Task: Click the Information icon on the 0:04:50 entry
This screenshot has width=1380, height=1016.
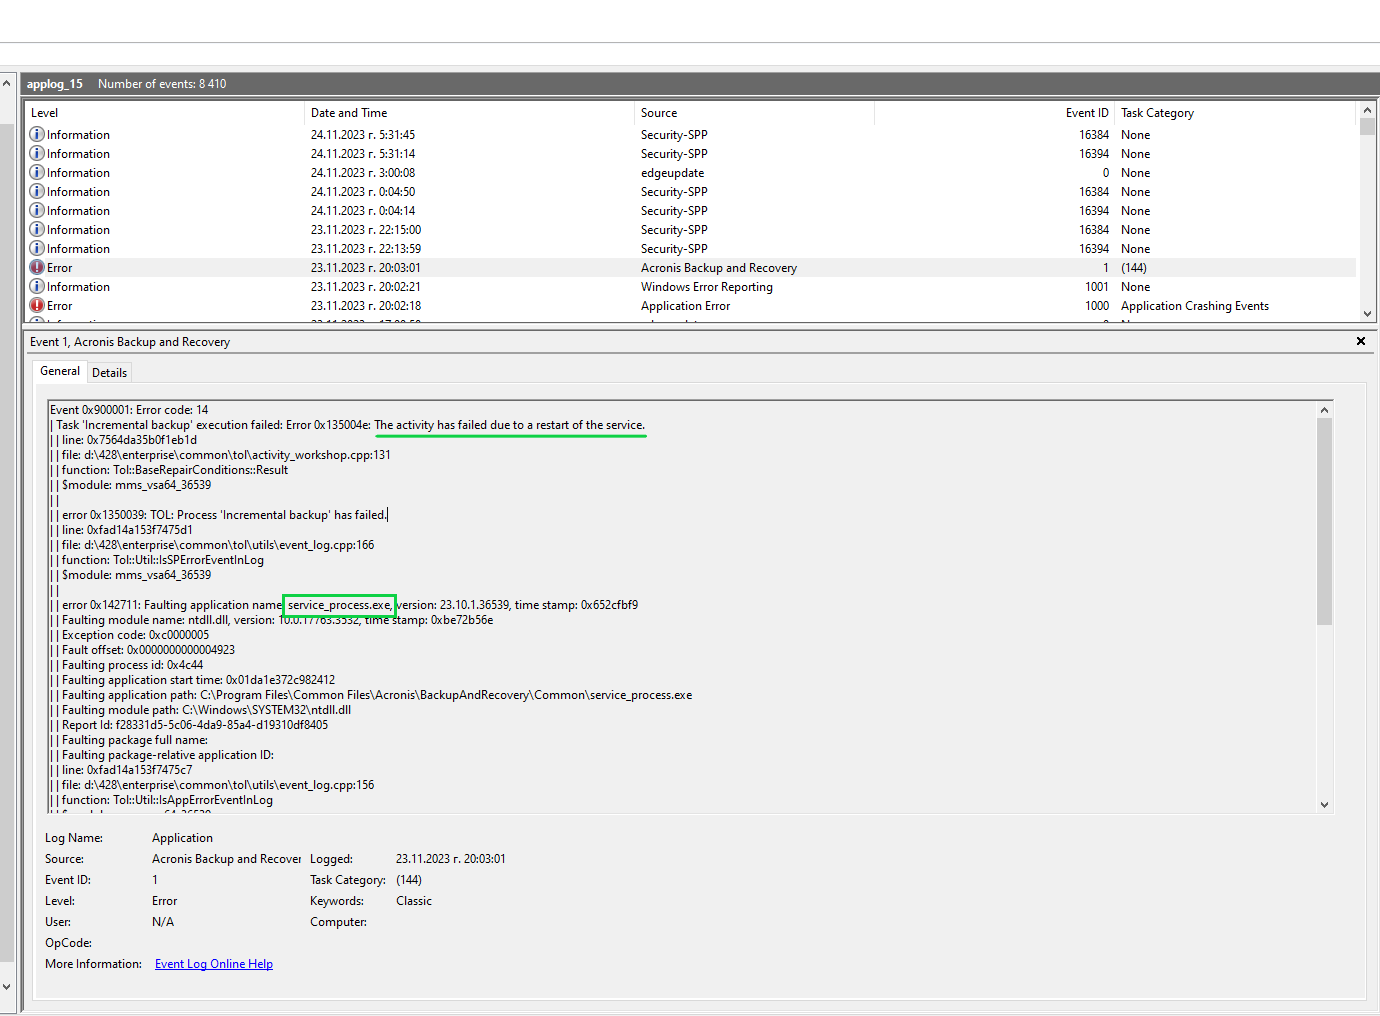Action: [37, 191]
